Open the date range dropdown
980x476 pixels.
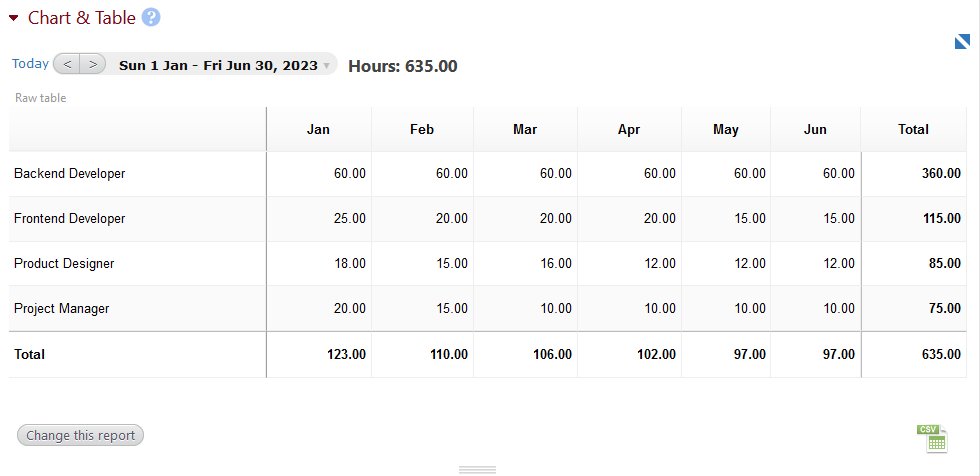point(224,65)
